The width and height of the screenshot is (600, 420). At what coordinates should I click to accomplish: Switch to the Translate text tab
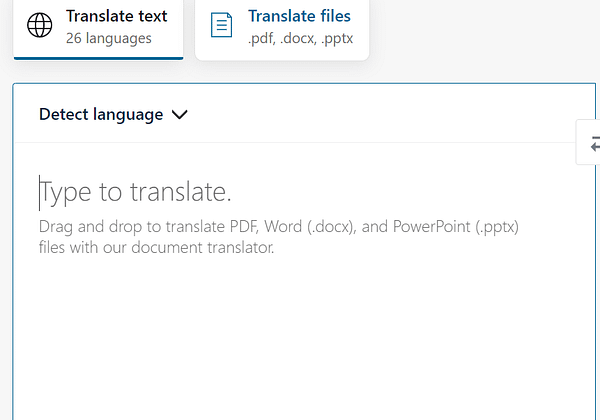pos(98,27)
